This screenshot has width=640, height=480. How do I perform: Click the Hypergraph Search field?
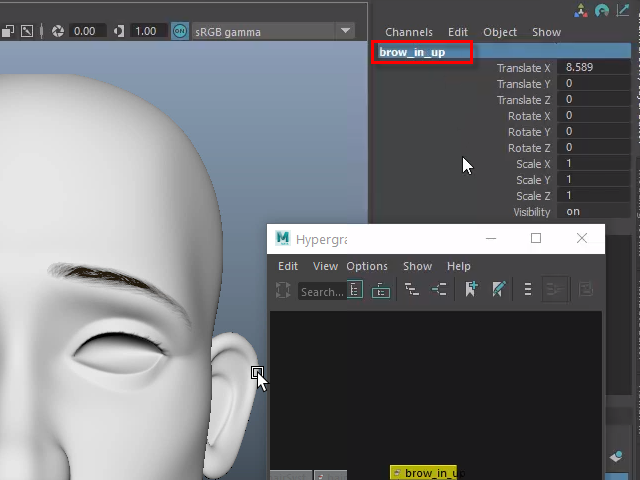(x=322, y=291)
